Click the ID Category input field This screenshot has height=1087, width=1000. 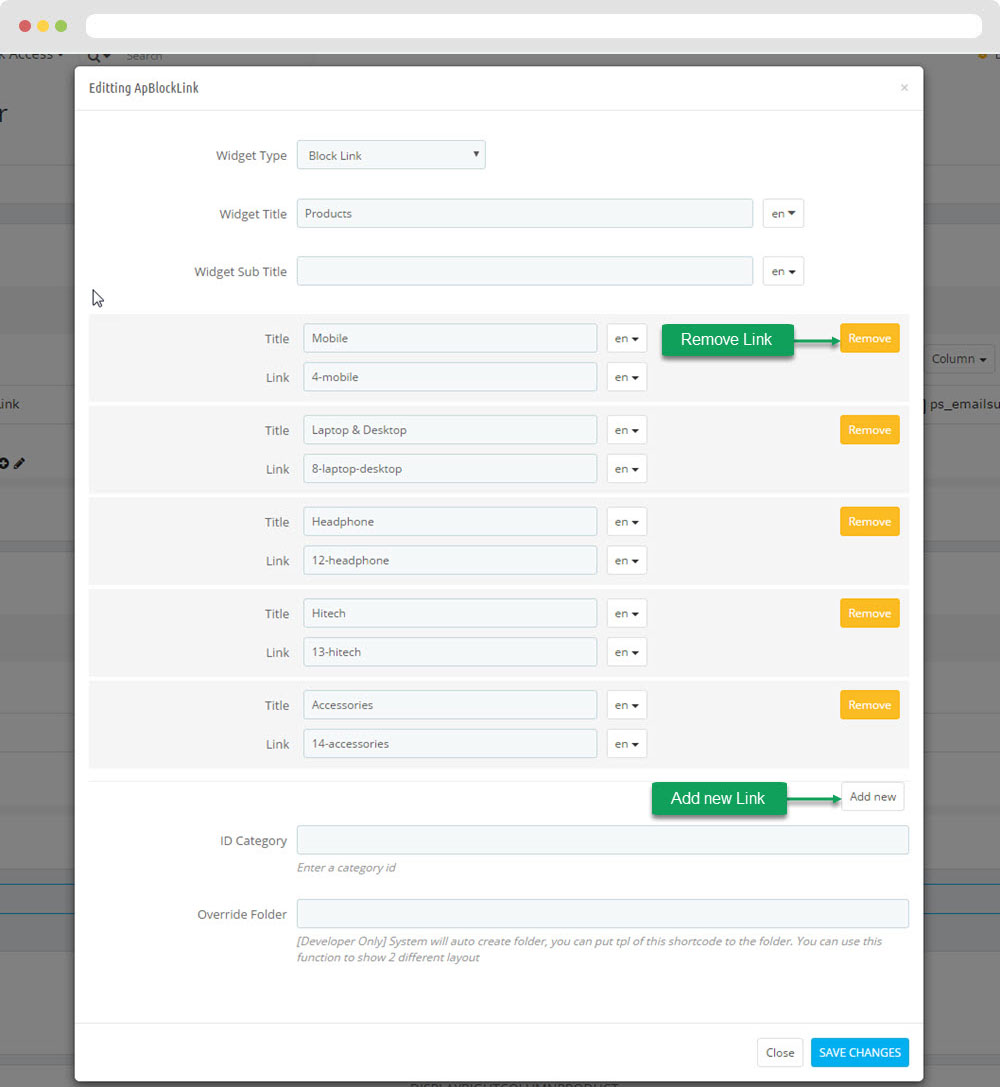[602, 840]
